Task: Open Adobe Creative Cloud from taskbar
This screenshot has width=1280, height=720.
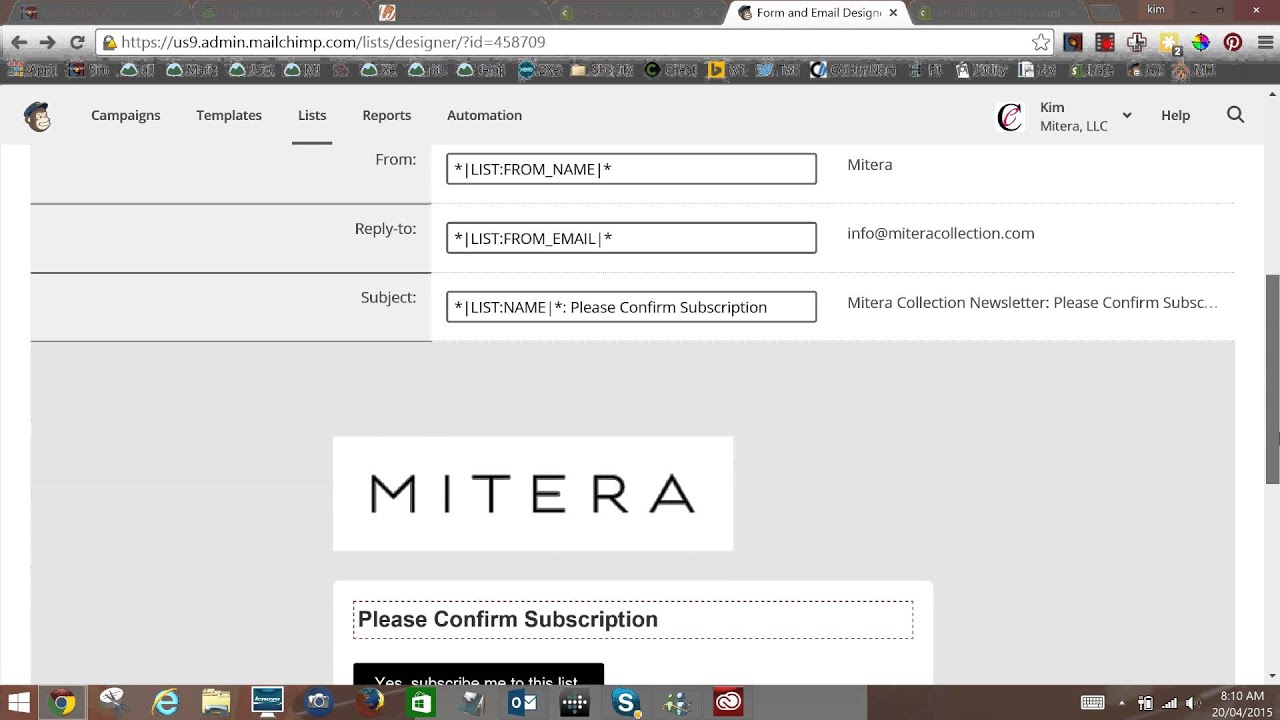Action: 728,702
